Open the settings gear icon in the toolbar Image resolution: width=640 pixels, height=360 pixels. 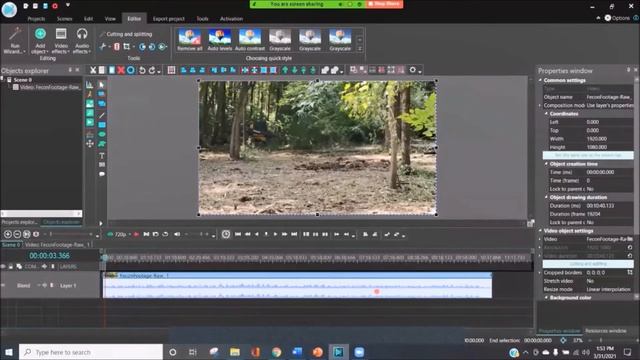coord(413,70)
